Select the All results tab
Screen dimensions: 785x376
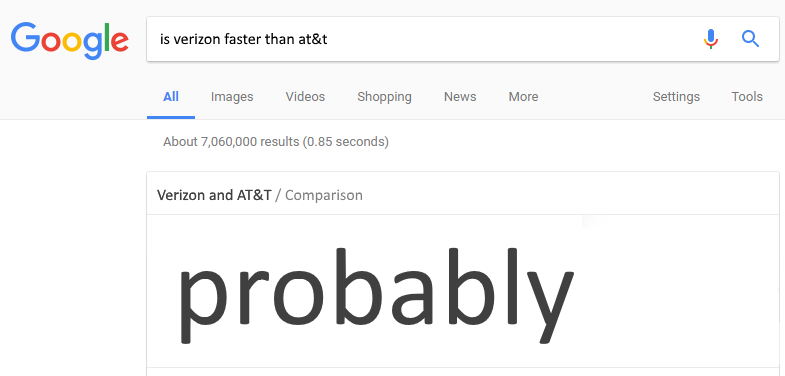tap(171, 97)
